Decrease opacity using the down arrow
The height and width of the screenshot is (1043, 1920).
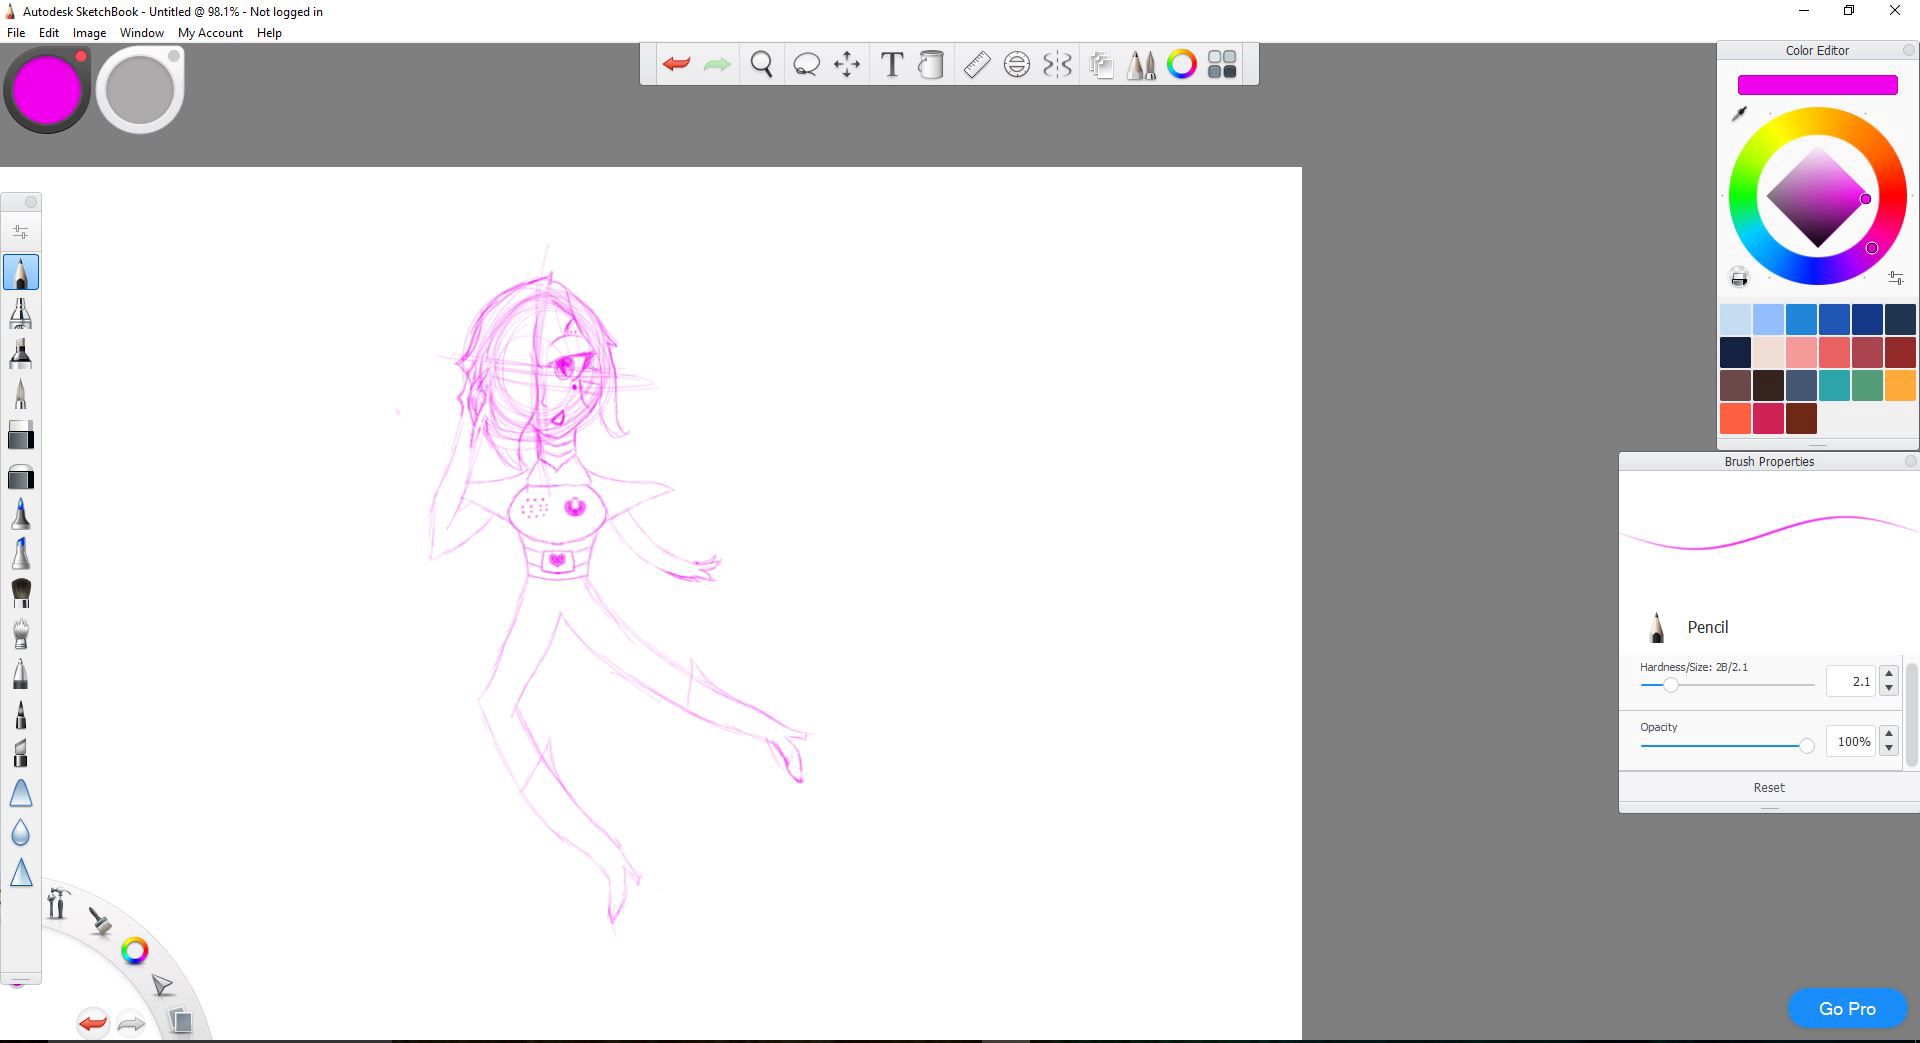1888,749
